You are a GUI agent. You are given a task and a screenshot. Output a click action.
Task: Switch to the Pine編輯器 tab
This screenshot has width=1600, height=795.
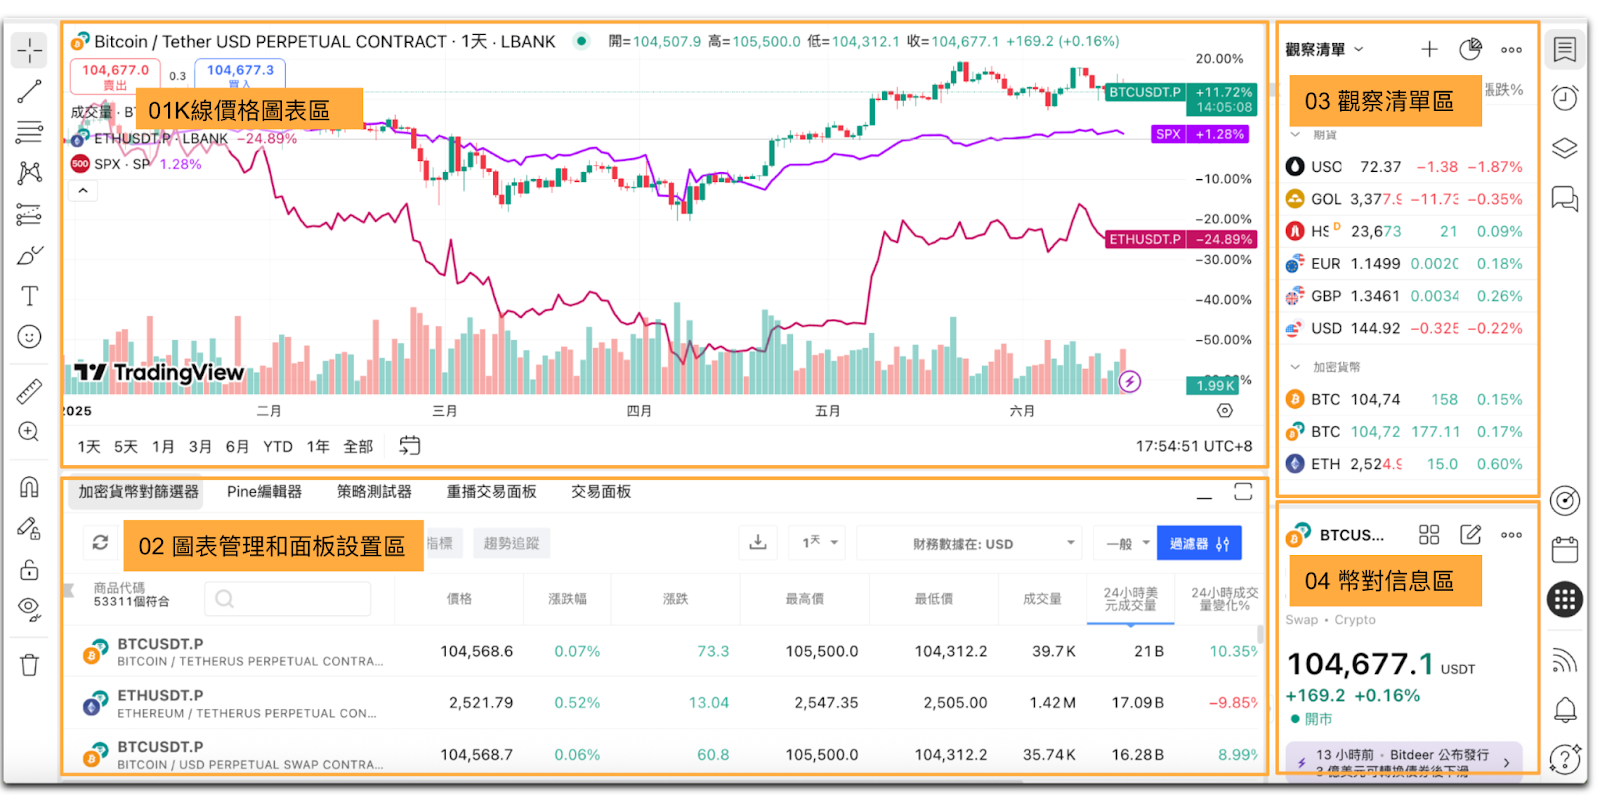tap(264, 492)
